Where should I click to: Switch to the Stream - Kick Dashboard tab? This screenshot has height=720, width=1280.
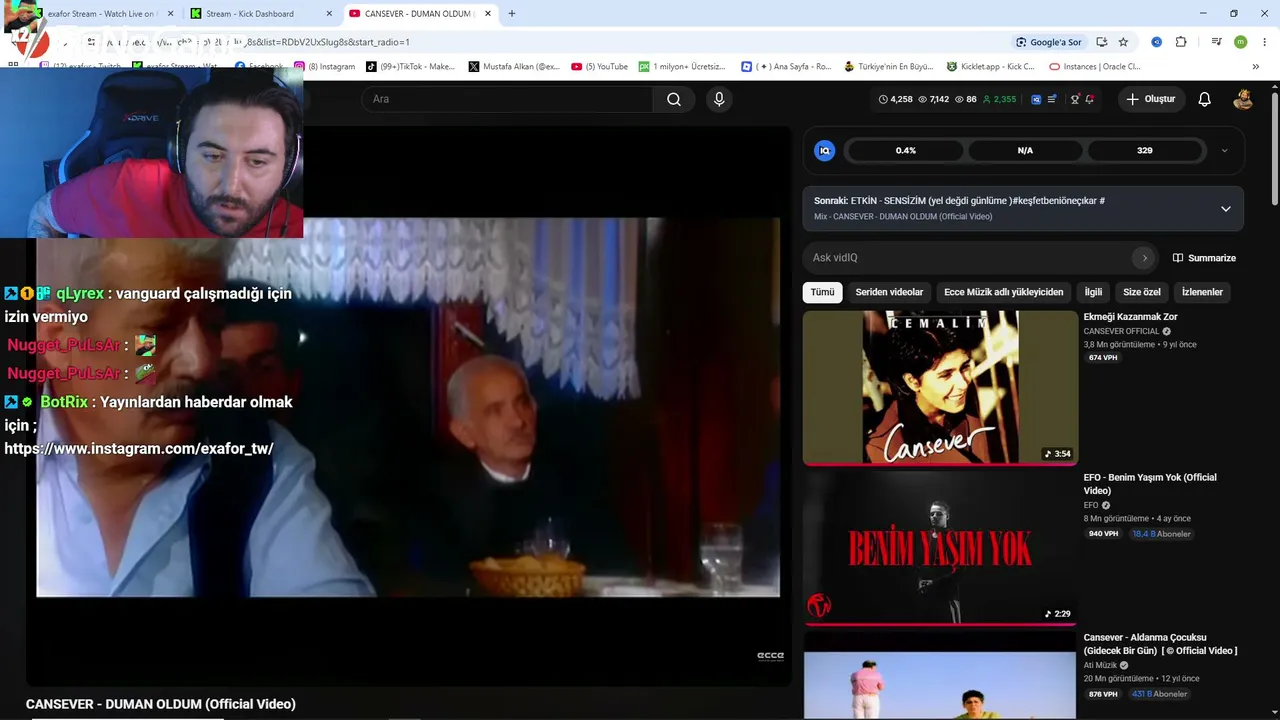[x=262, y=14]
